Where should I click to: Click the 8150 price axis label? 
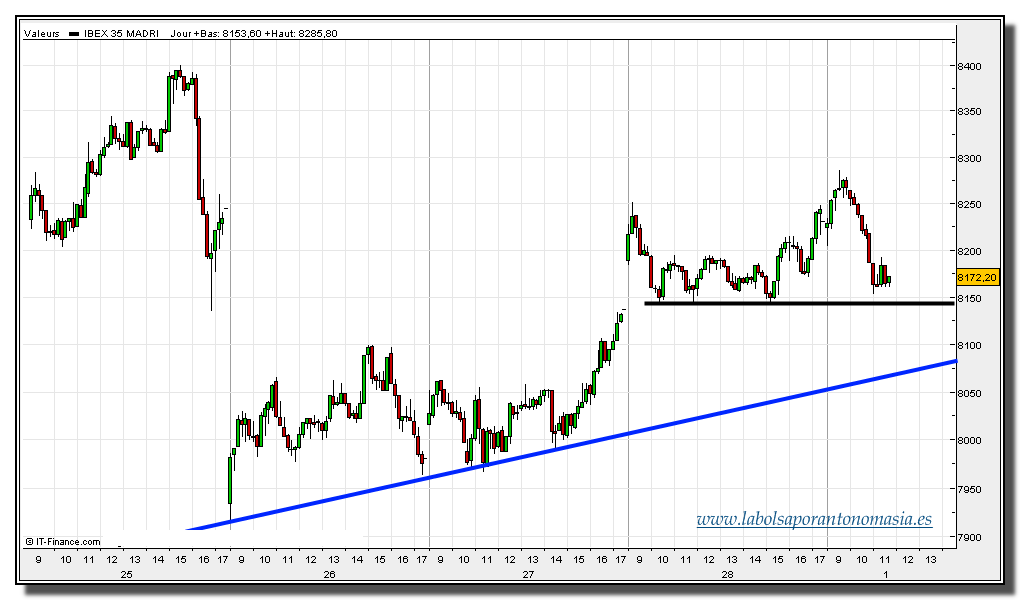coord(969,299)
